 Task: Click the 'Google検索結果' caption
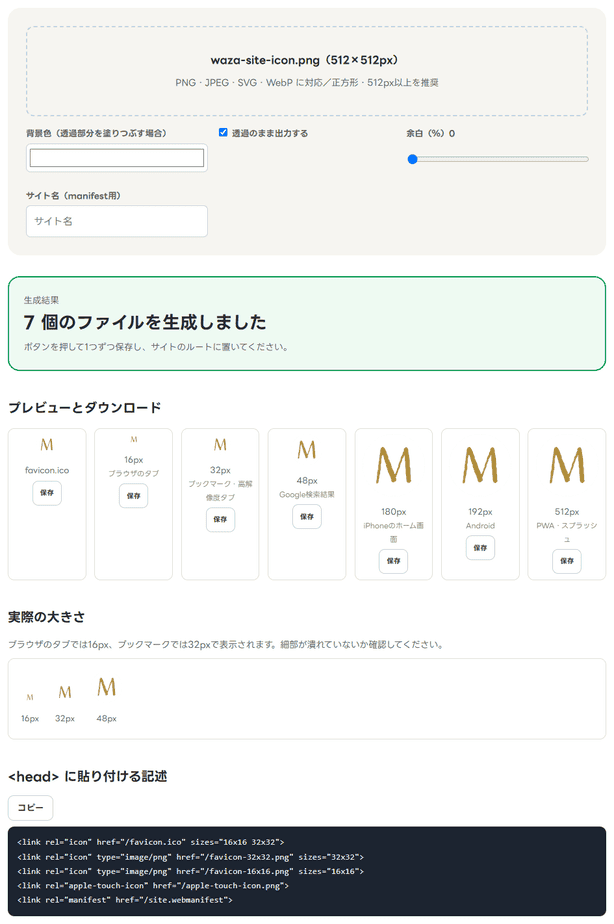point(307,494)
